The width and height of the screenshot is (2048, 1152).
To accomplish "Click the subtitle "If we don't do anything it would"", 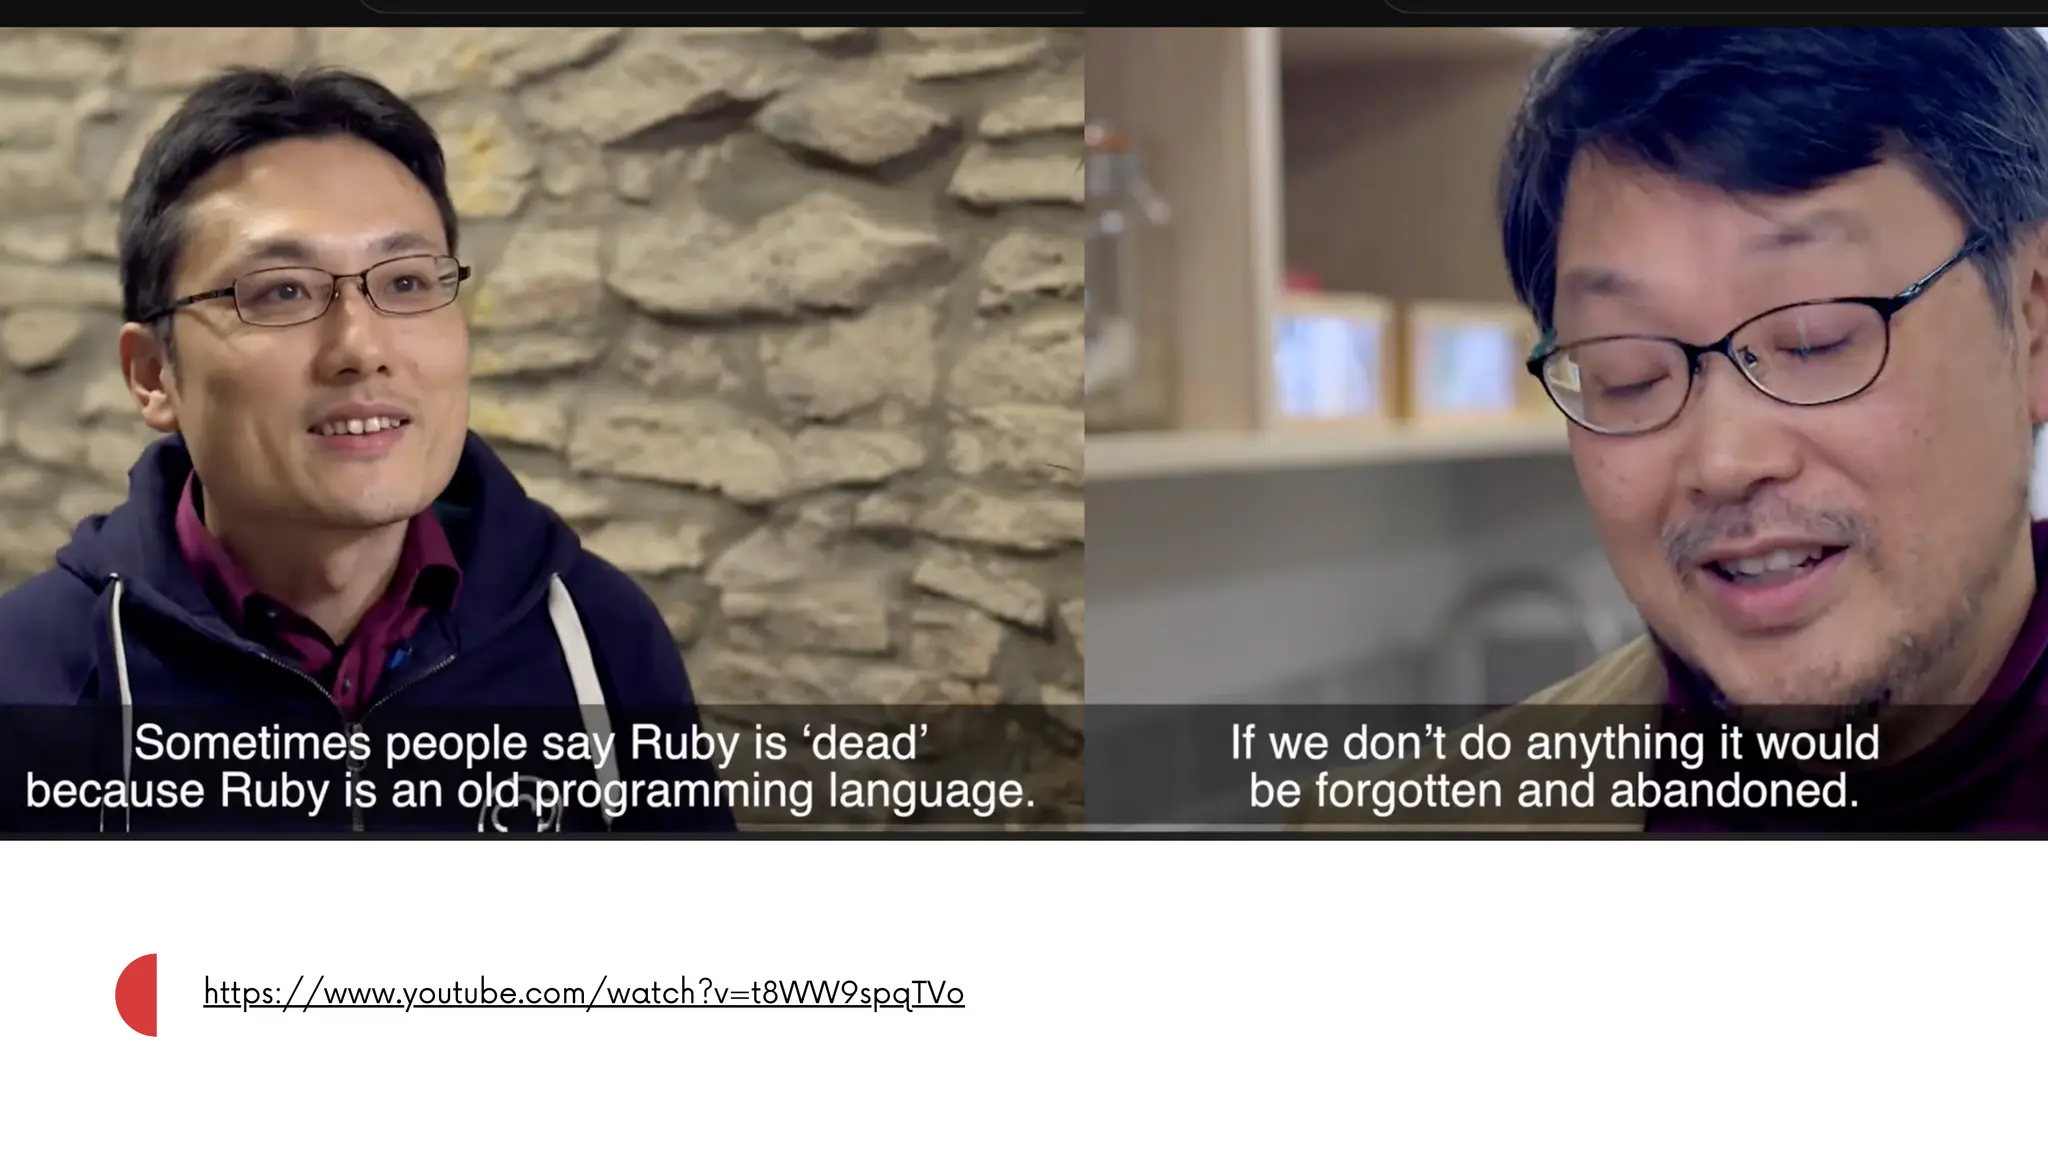I will pos(1555,743).
